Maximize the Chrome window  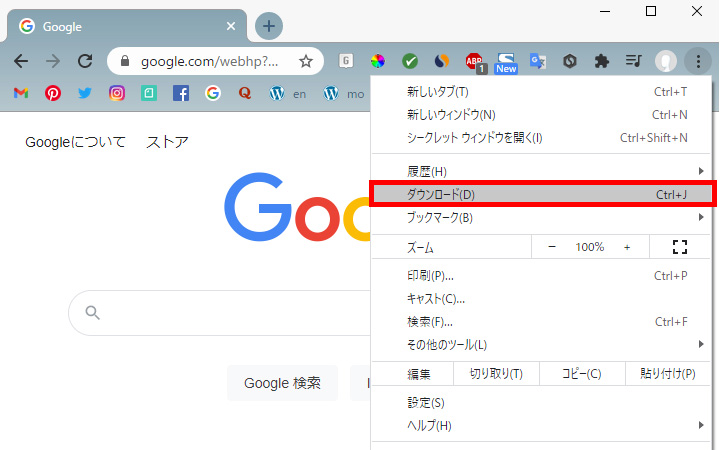(651, 11)
